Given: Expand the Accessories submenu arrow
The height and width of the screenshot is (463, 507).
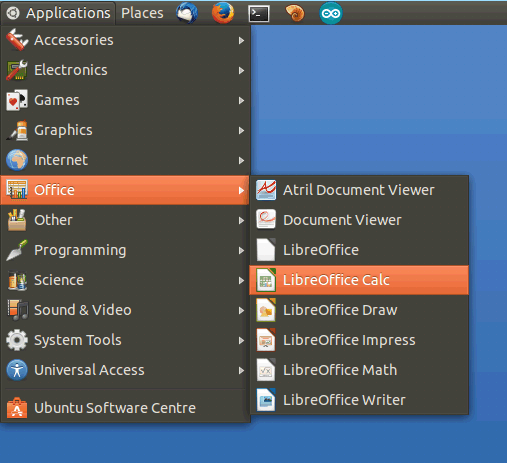Looking at the screenshot, I should (241, 41).
